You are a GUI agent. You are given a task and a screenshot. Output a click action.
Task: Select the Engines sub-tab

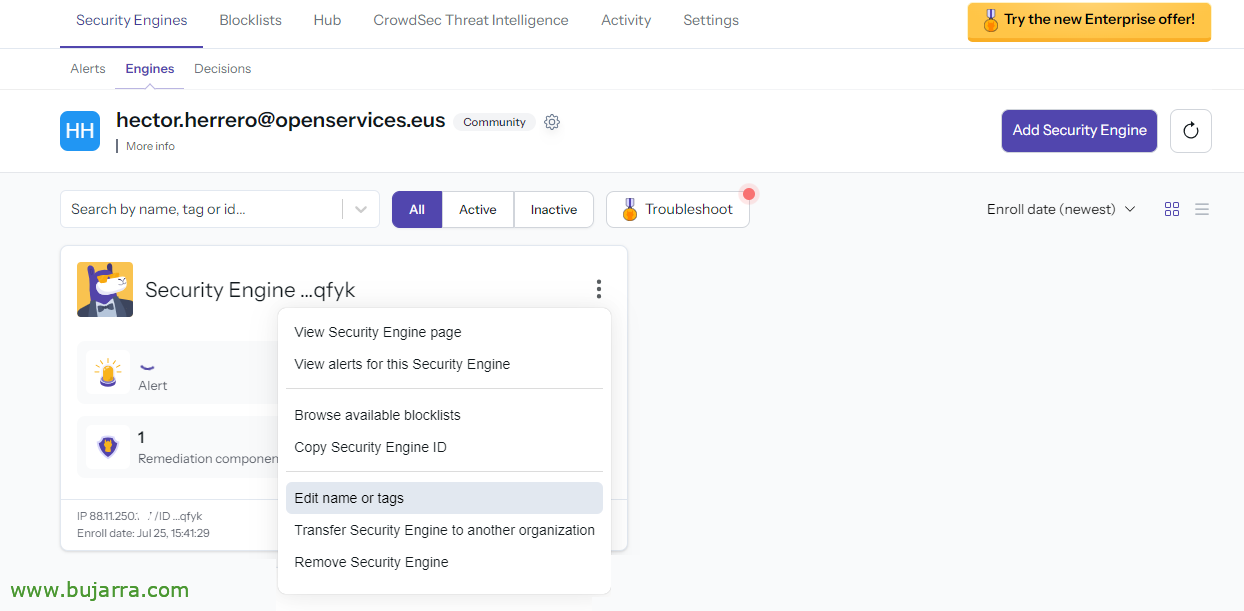[150, 69]
